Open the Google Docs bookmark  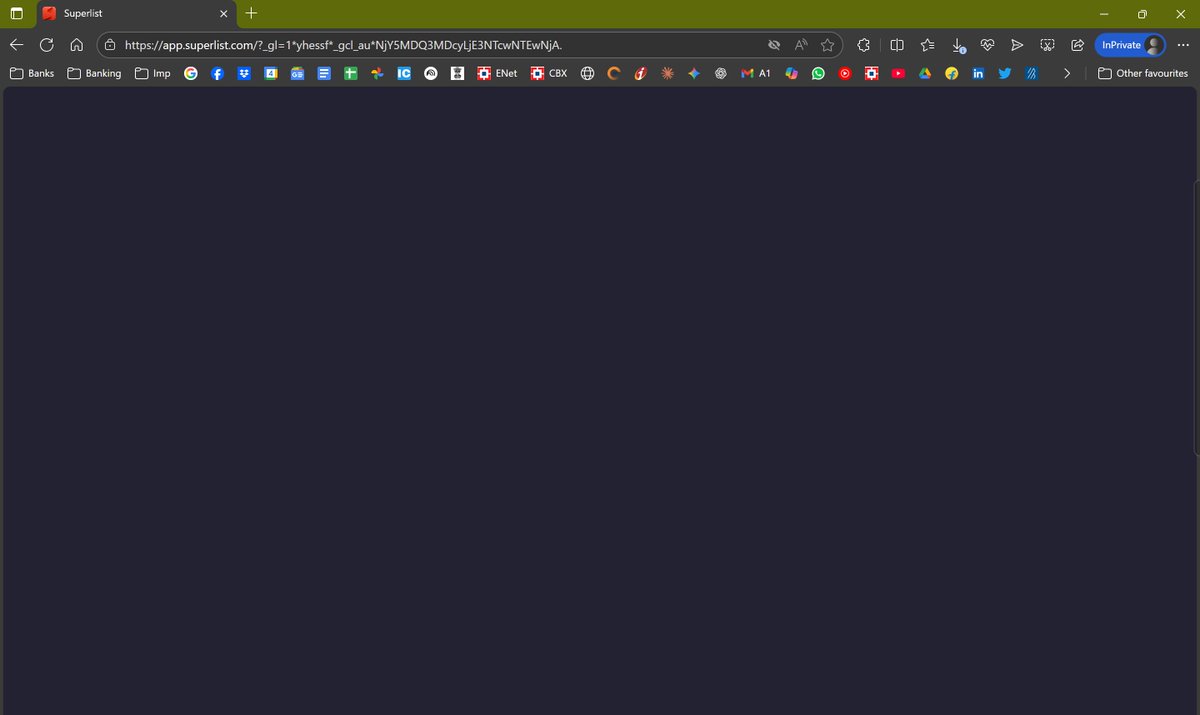tap(323, 73)
